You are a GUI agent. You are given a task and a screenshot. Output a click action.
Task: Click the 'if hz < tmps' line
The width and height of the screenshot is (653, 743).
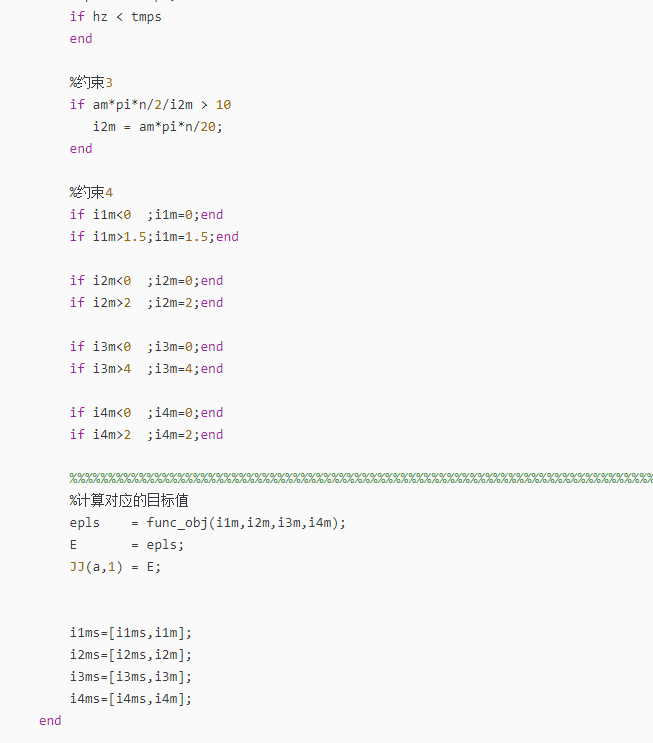(116, 17)
